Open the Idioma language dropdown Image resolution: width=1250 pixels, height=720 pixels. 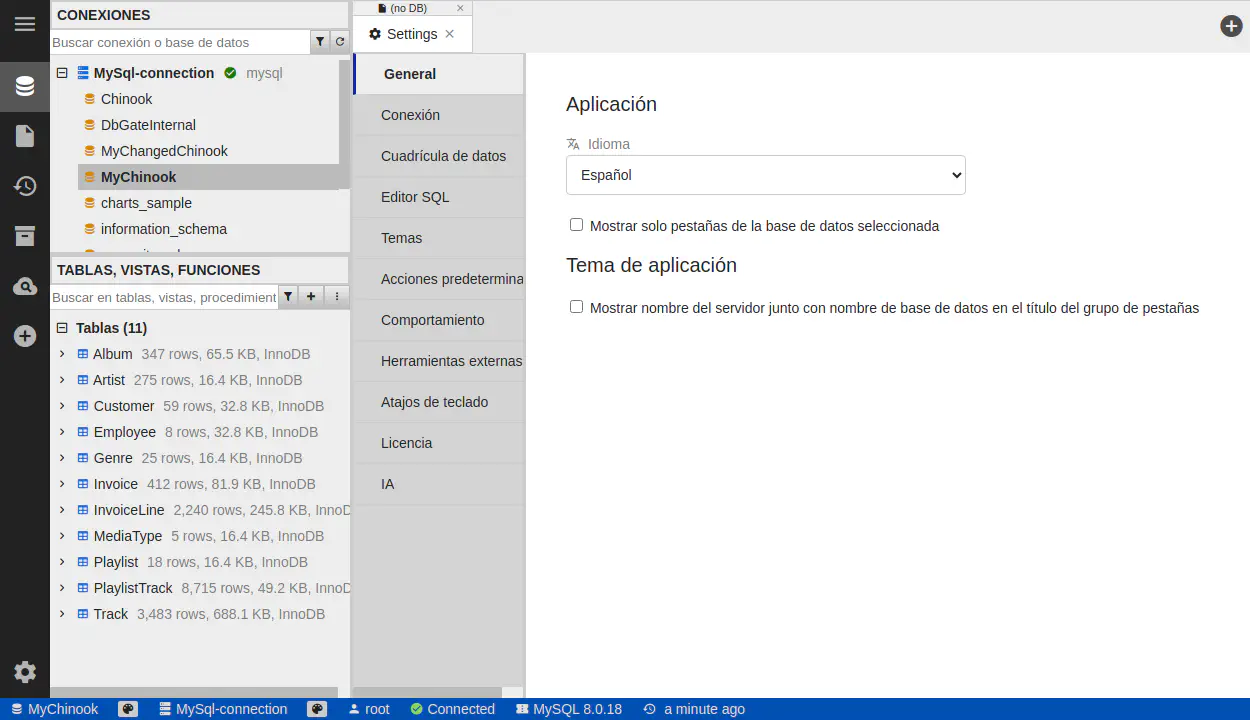tap(765, 175)
